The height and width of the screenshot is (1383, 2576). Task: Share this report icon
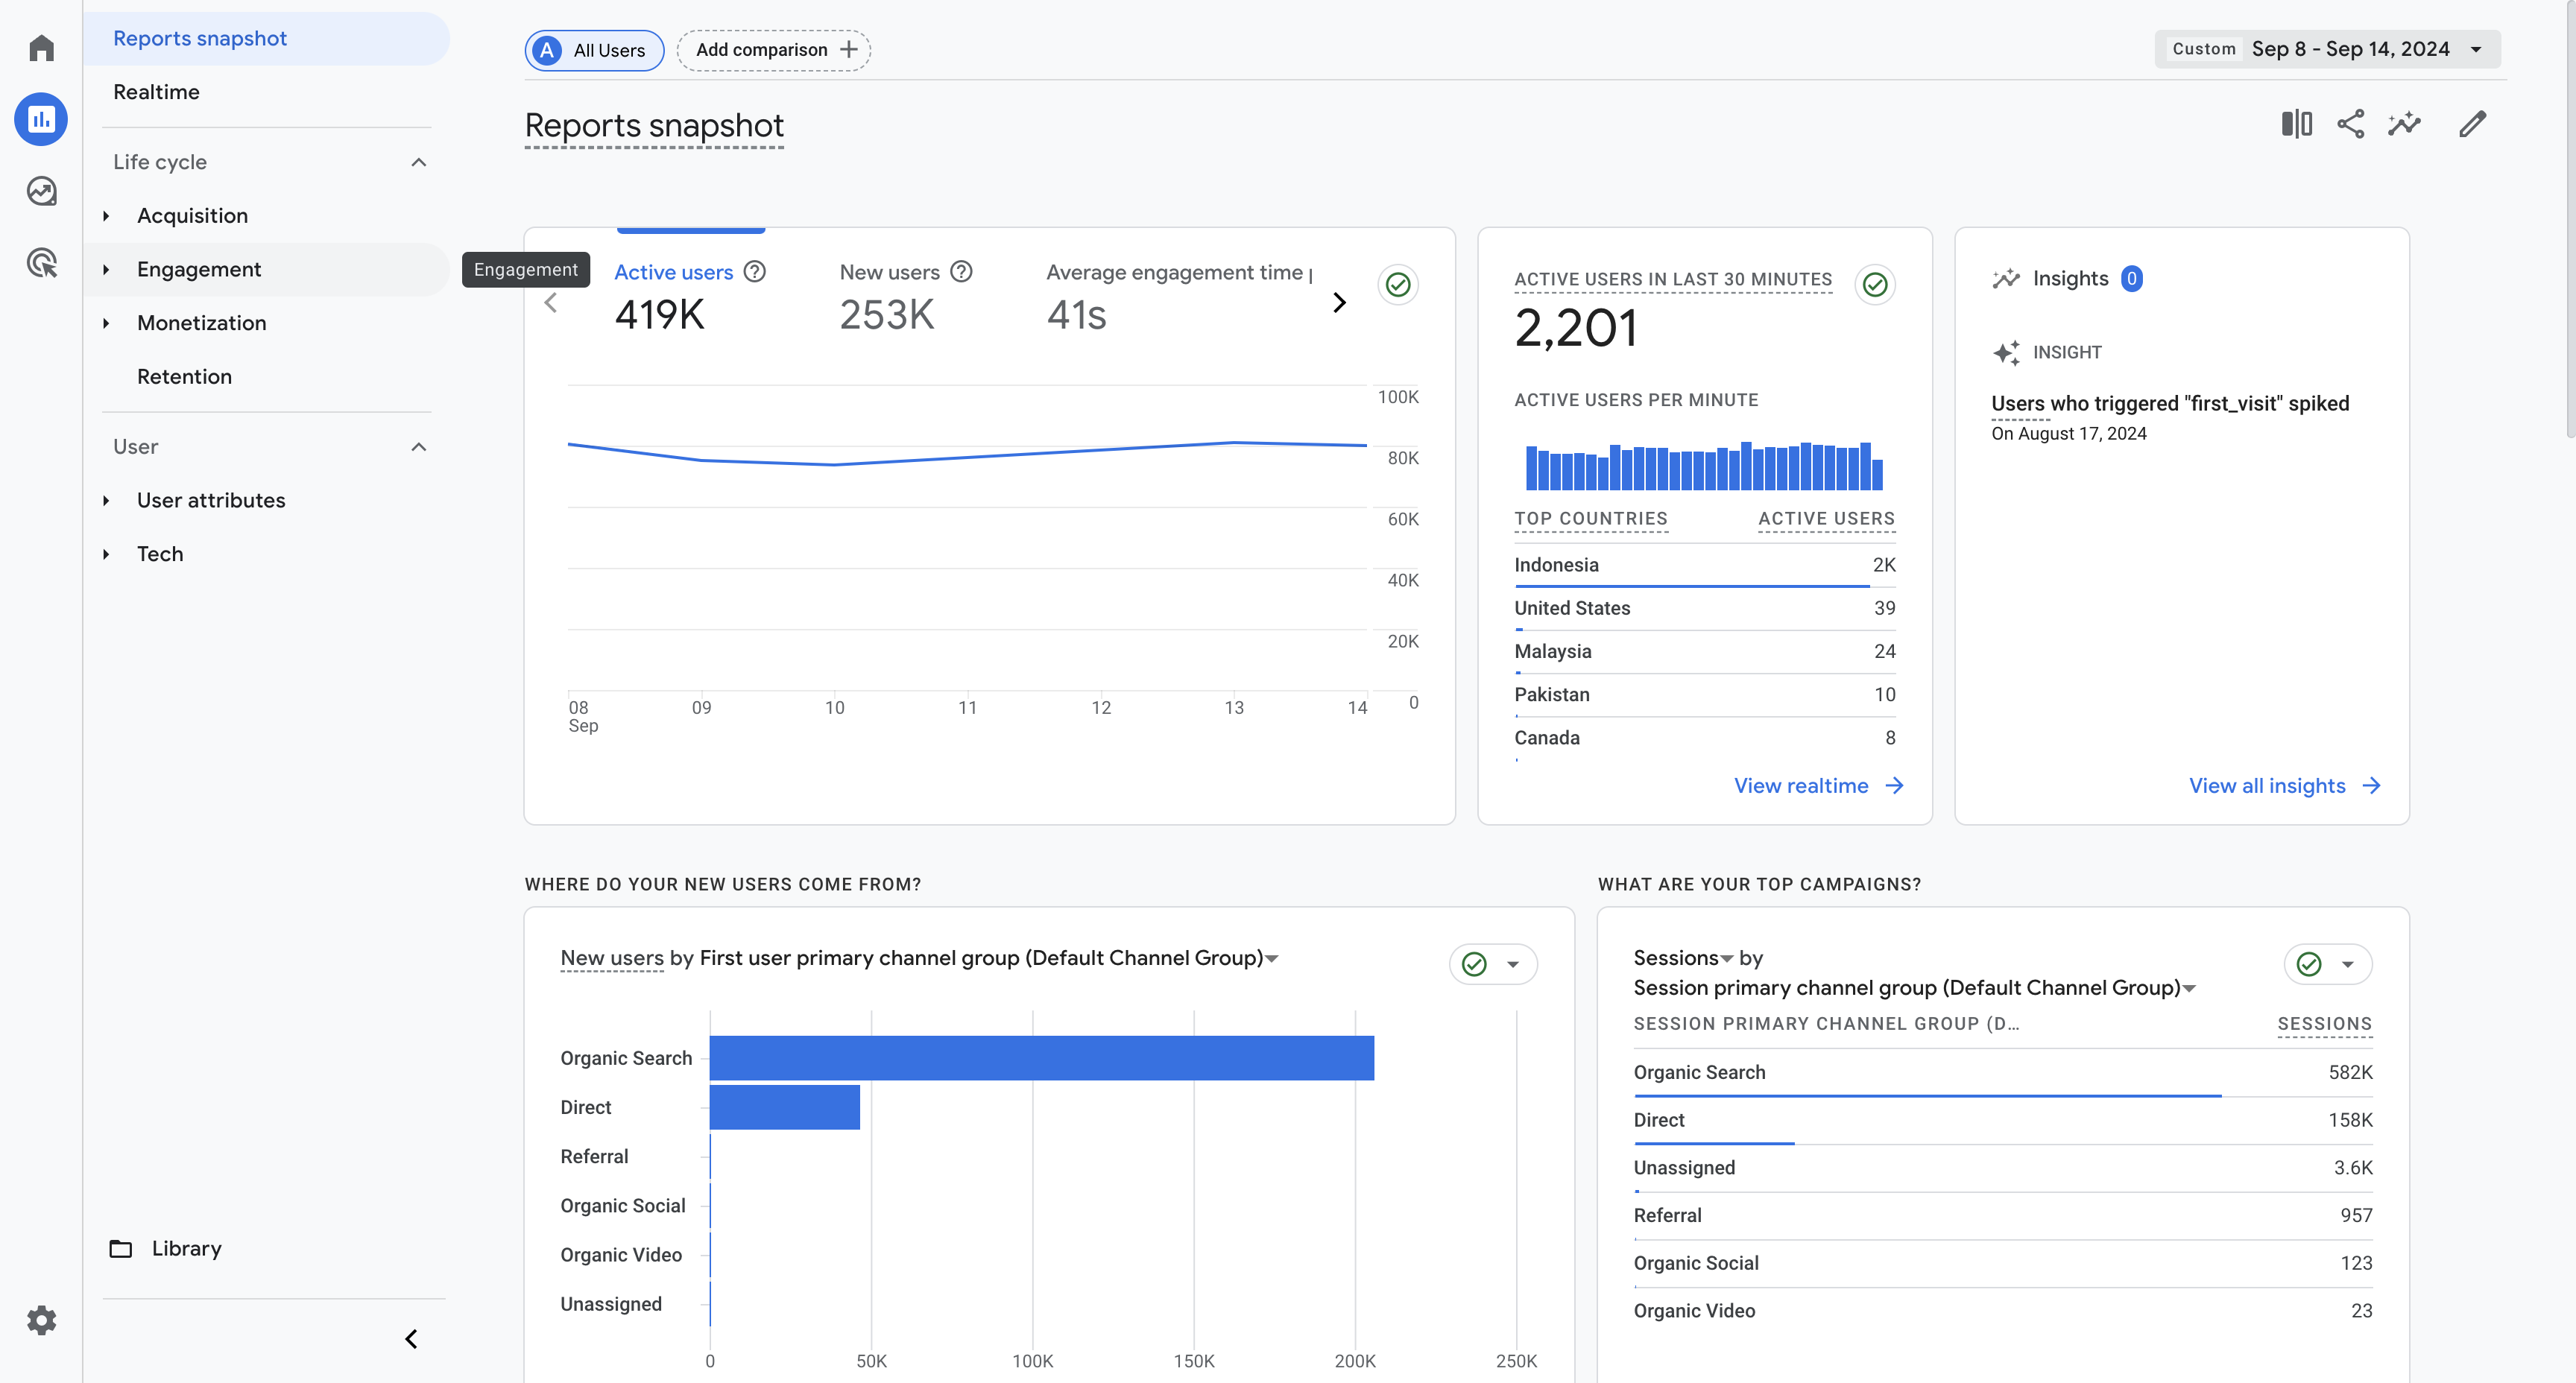2350,124
